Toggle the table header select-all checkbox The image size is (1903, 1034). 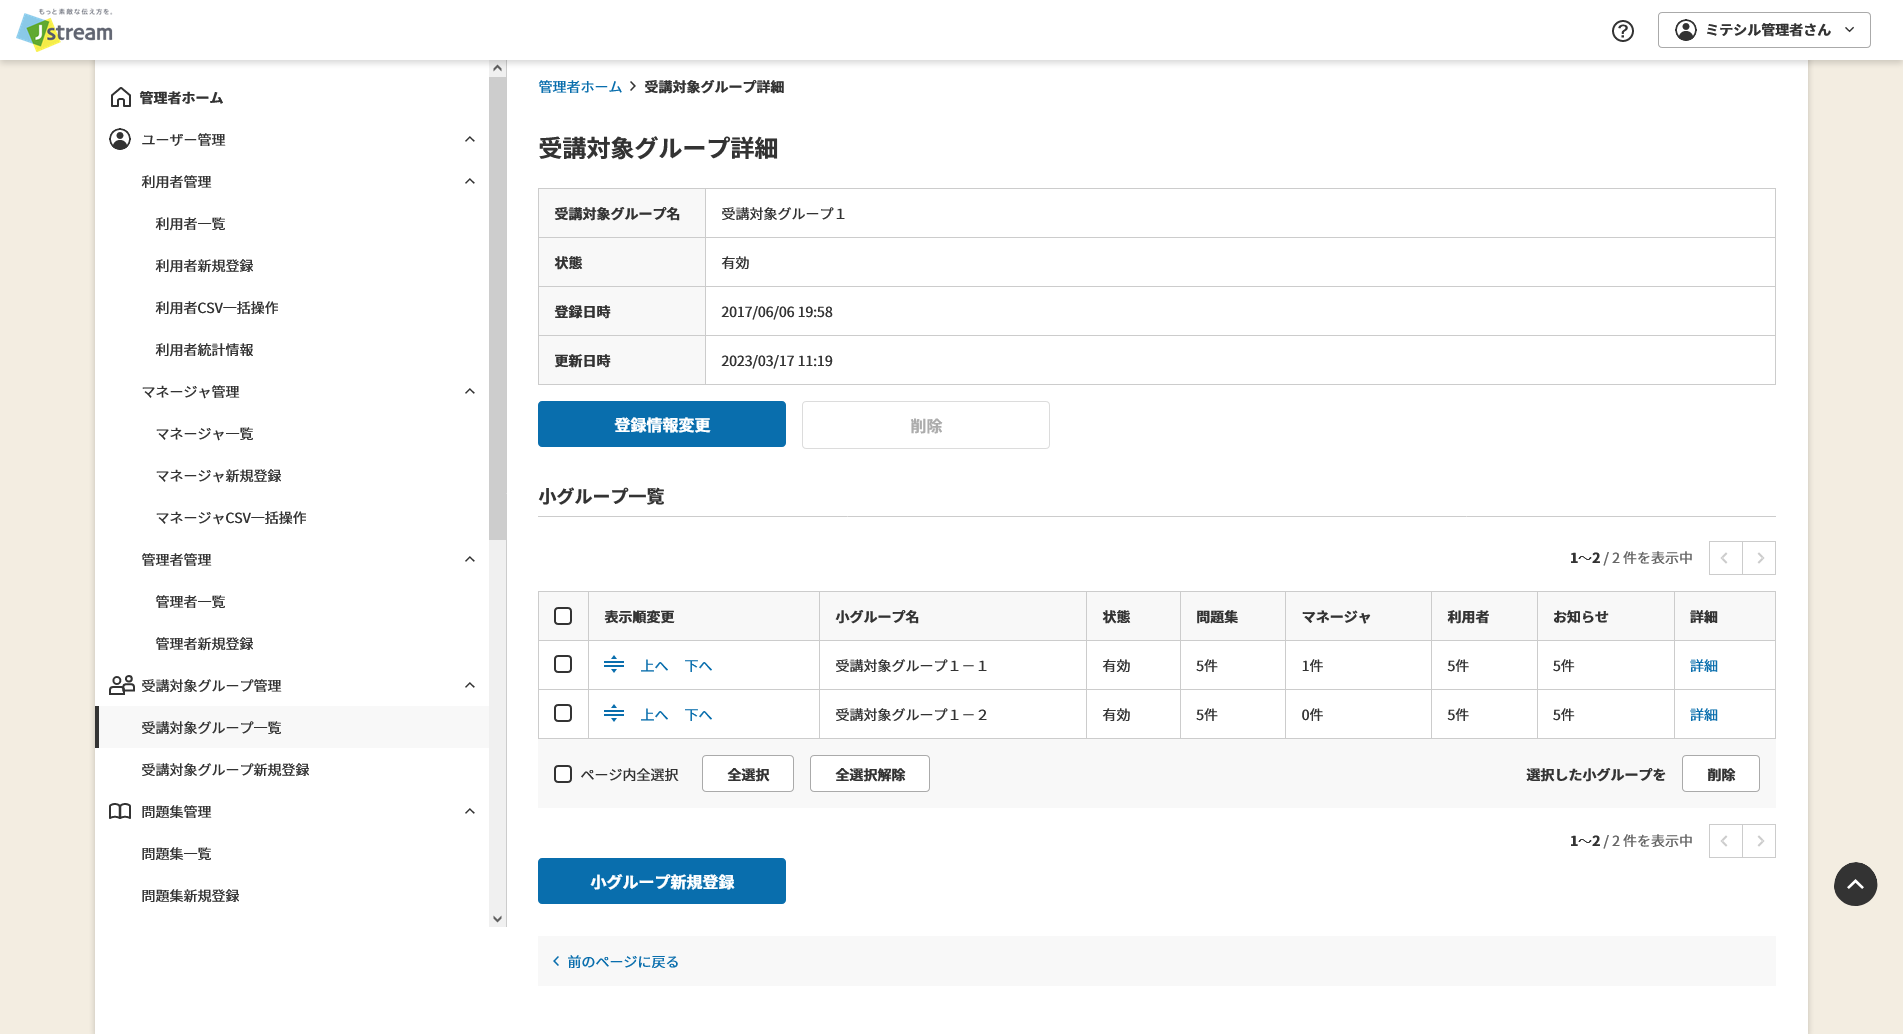coord(563,616)
